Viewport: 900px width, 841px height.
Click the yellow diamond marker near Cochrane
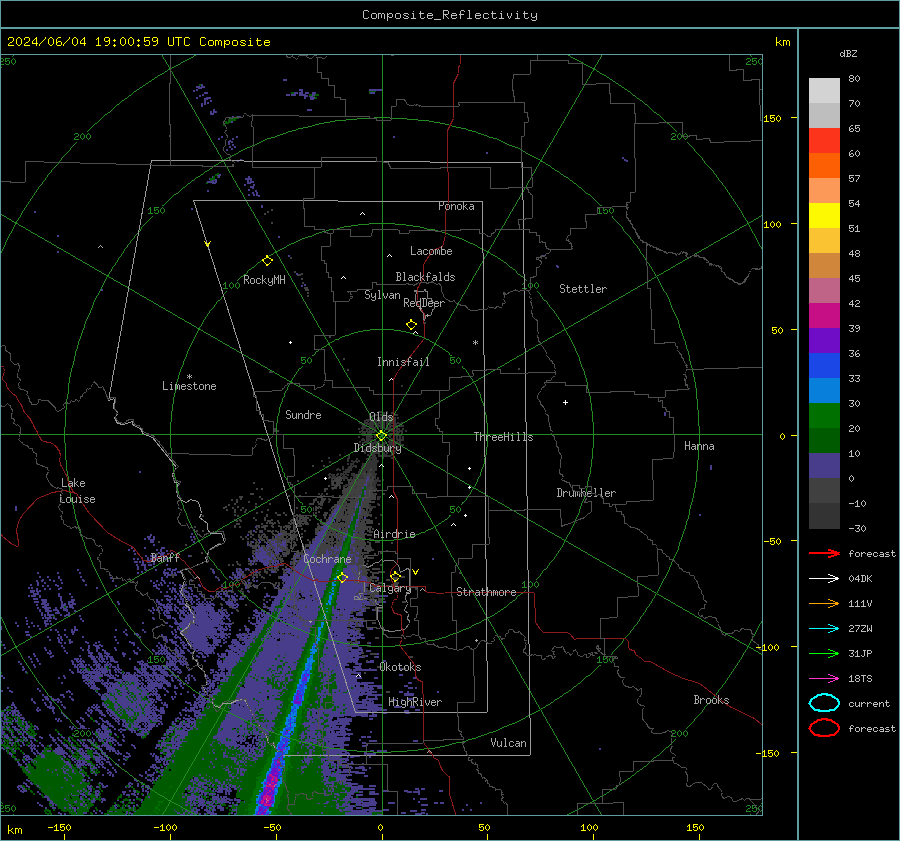click(343, 577)
